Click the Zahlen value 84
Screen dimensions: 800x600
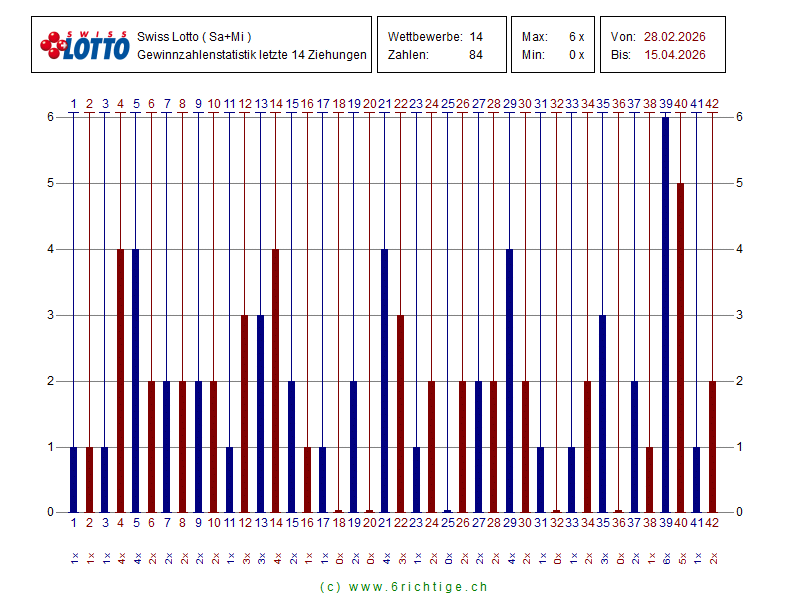point(476,55)
